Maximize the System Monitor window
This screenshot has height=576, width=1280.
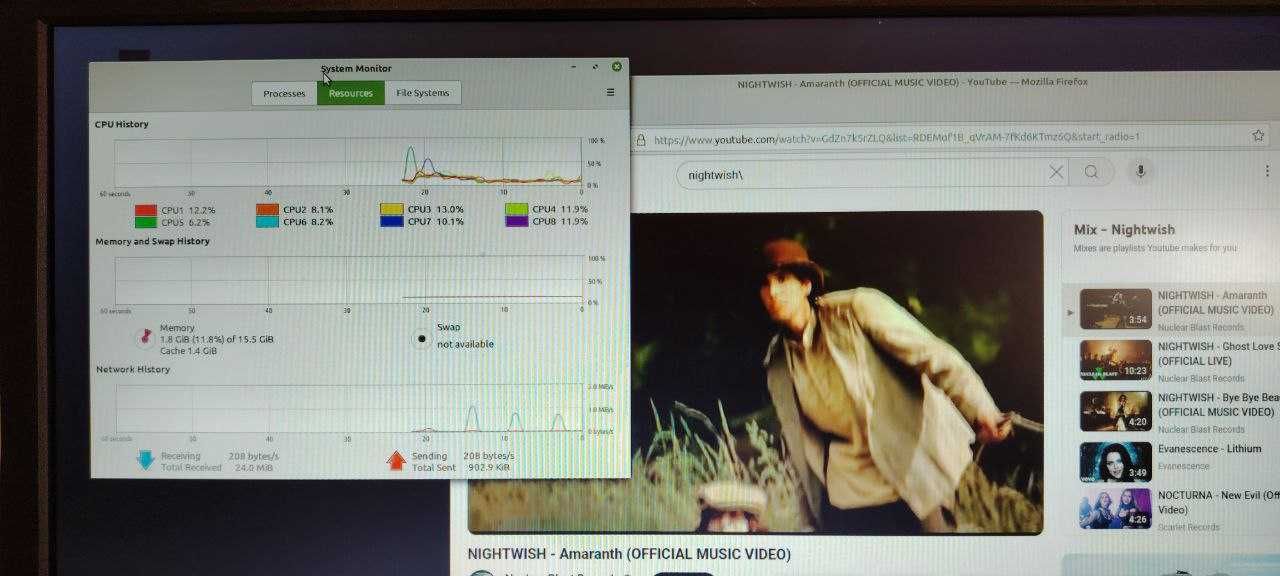coord(595,67)
